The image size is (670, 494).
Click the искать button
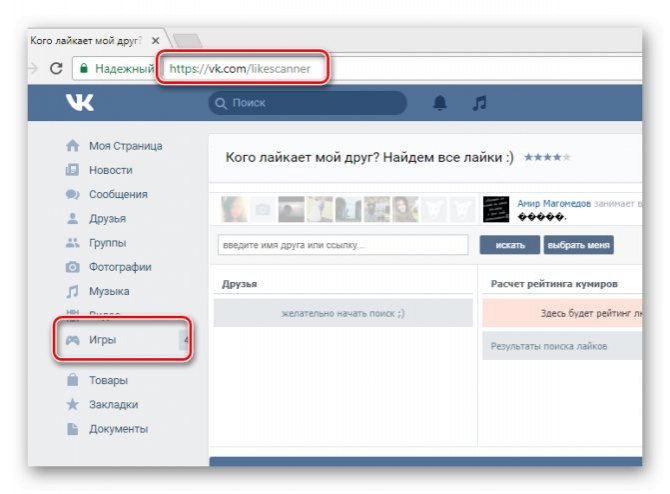[510, 245]
